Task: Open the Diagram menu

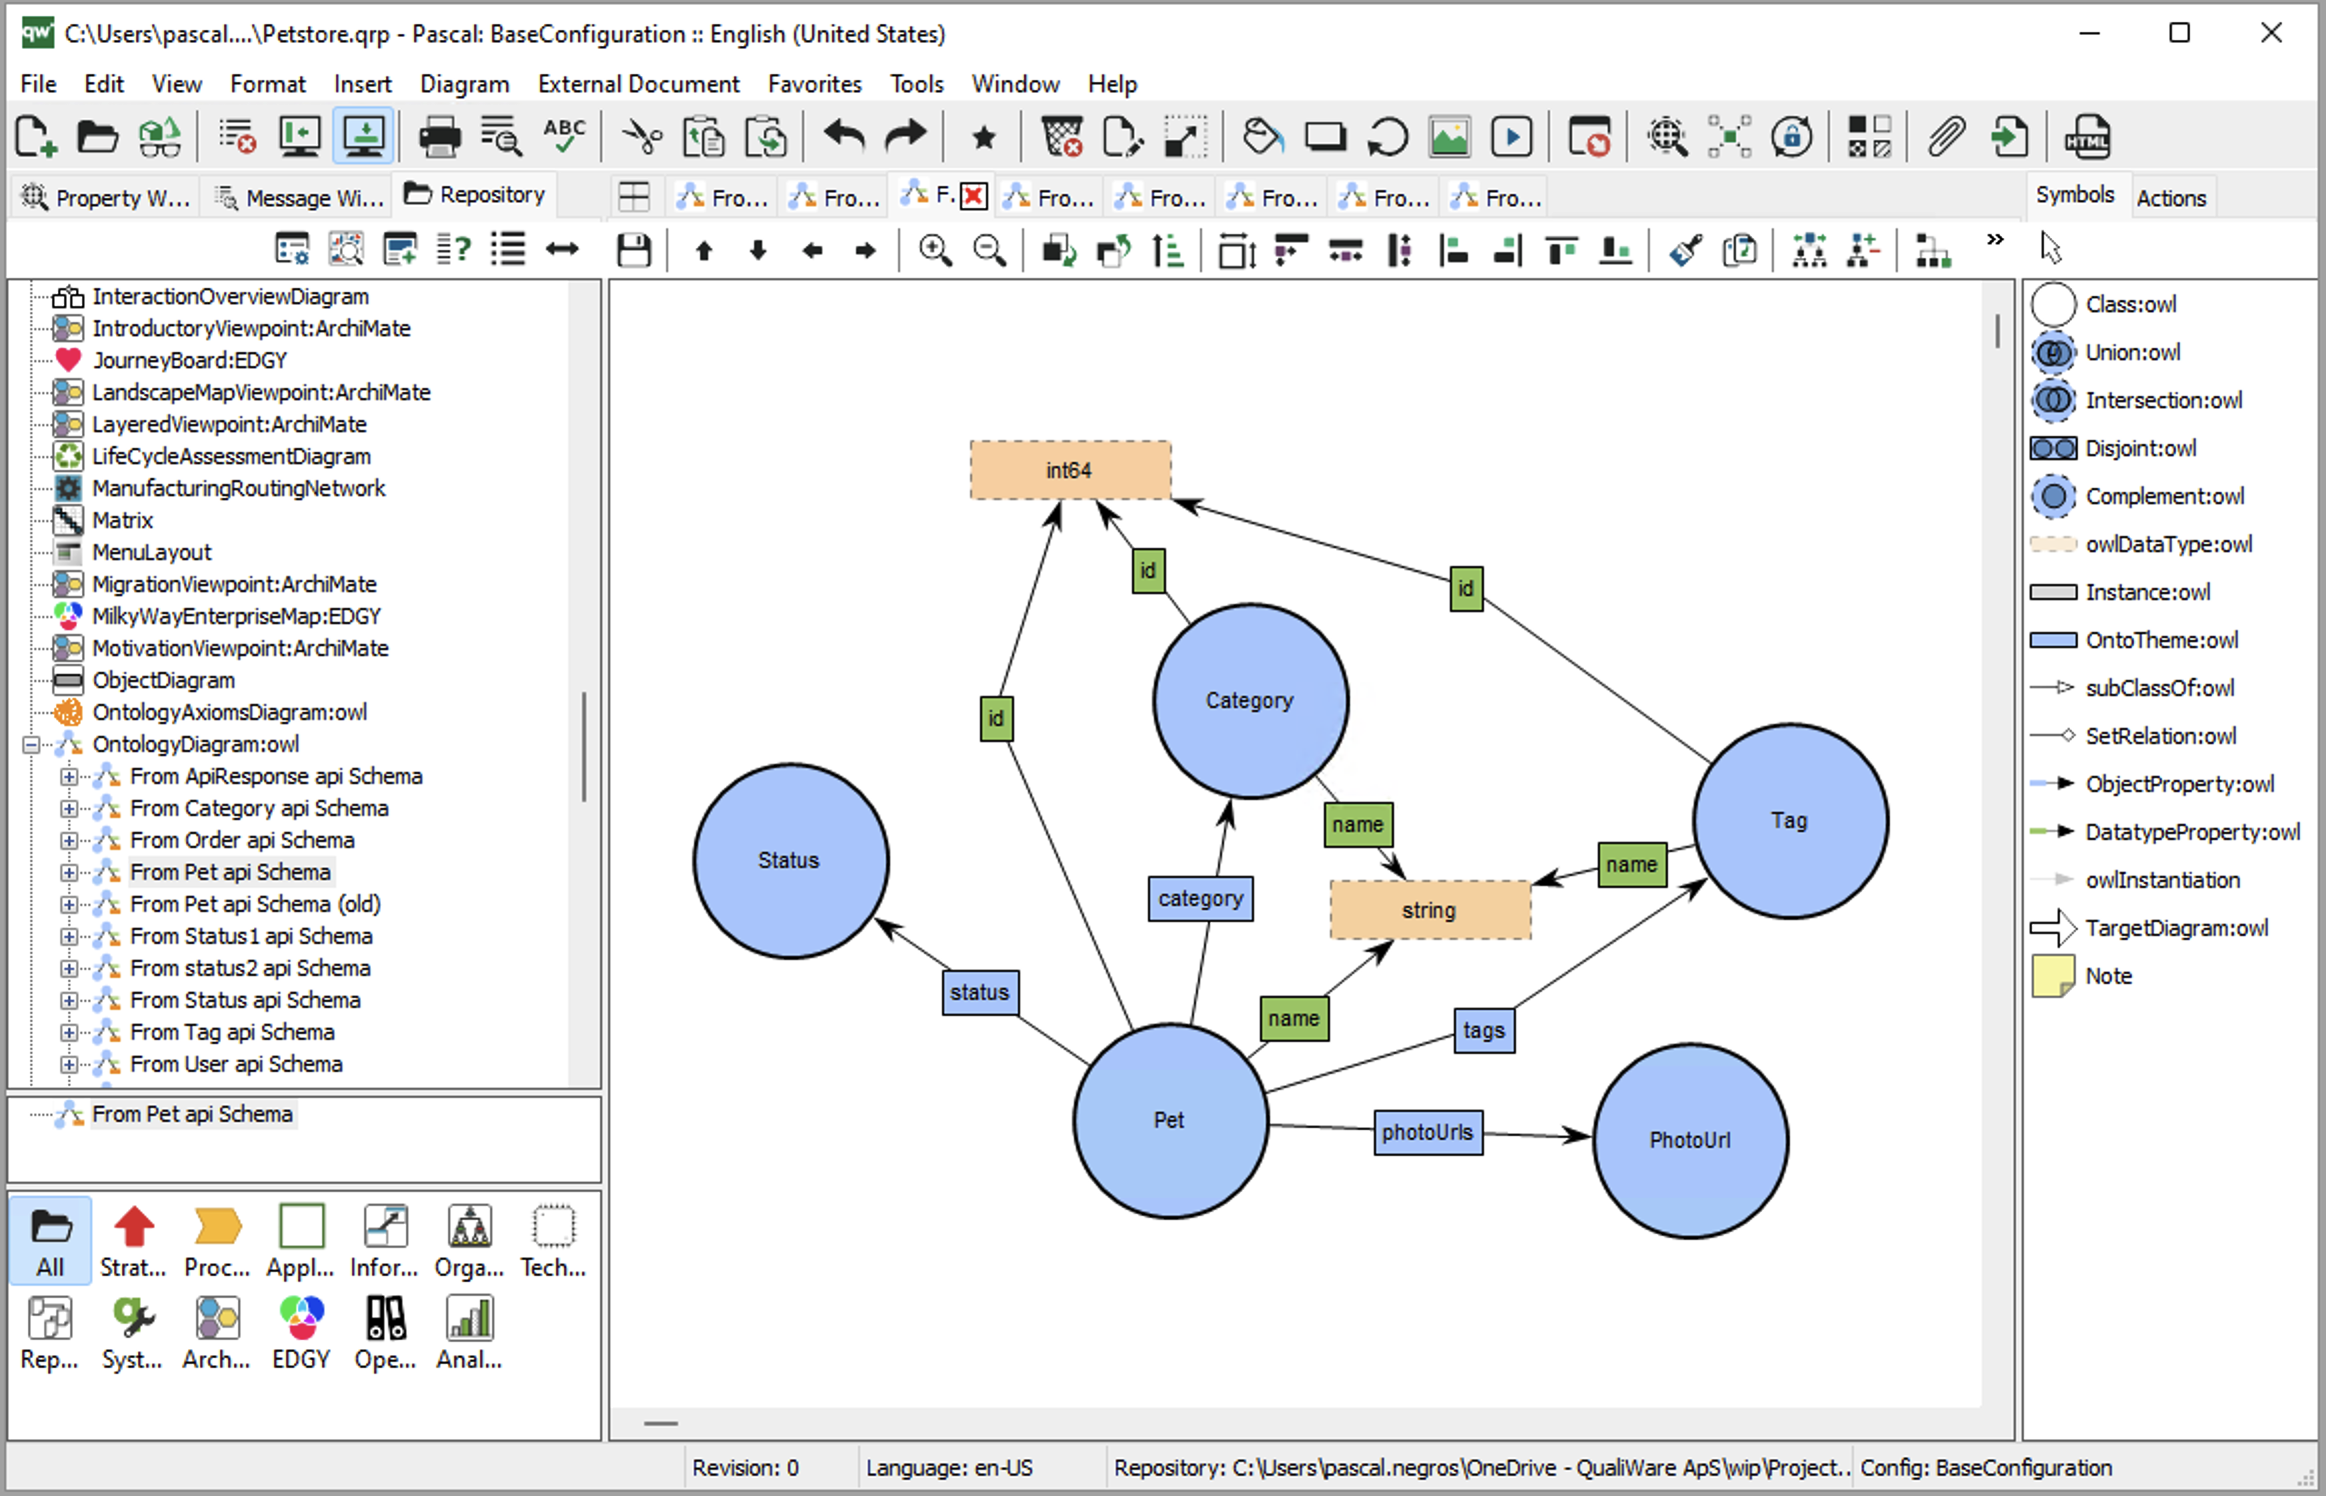Action: [x=464, y=84]
